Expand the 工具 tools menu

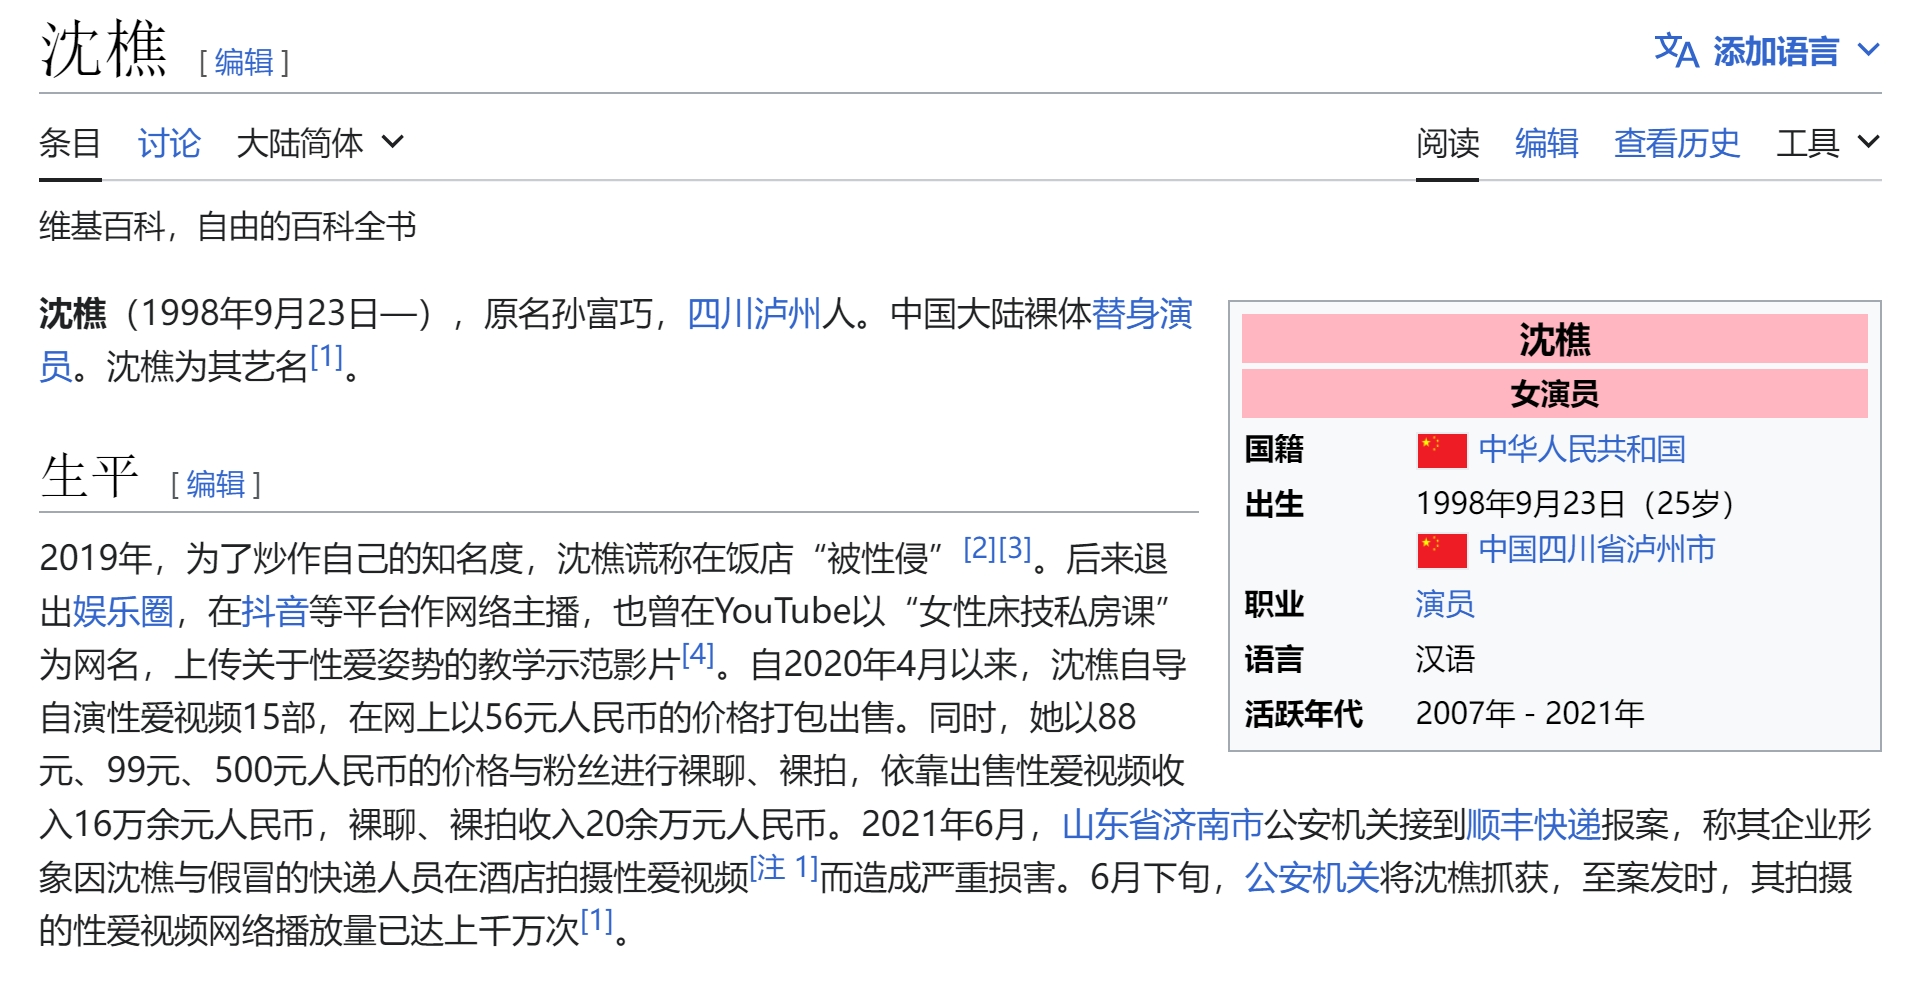click(x=1827, y=143)
